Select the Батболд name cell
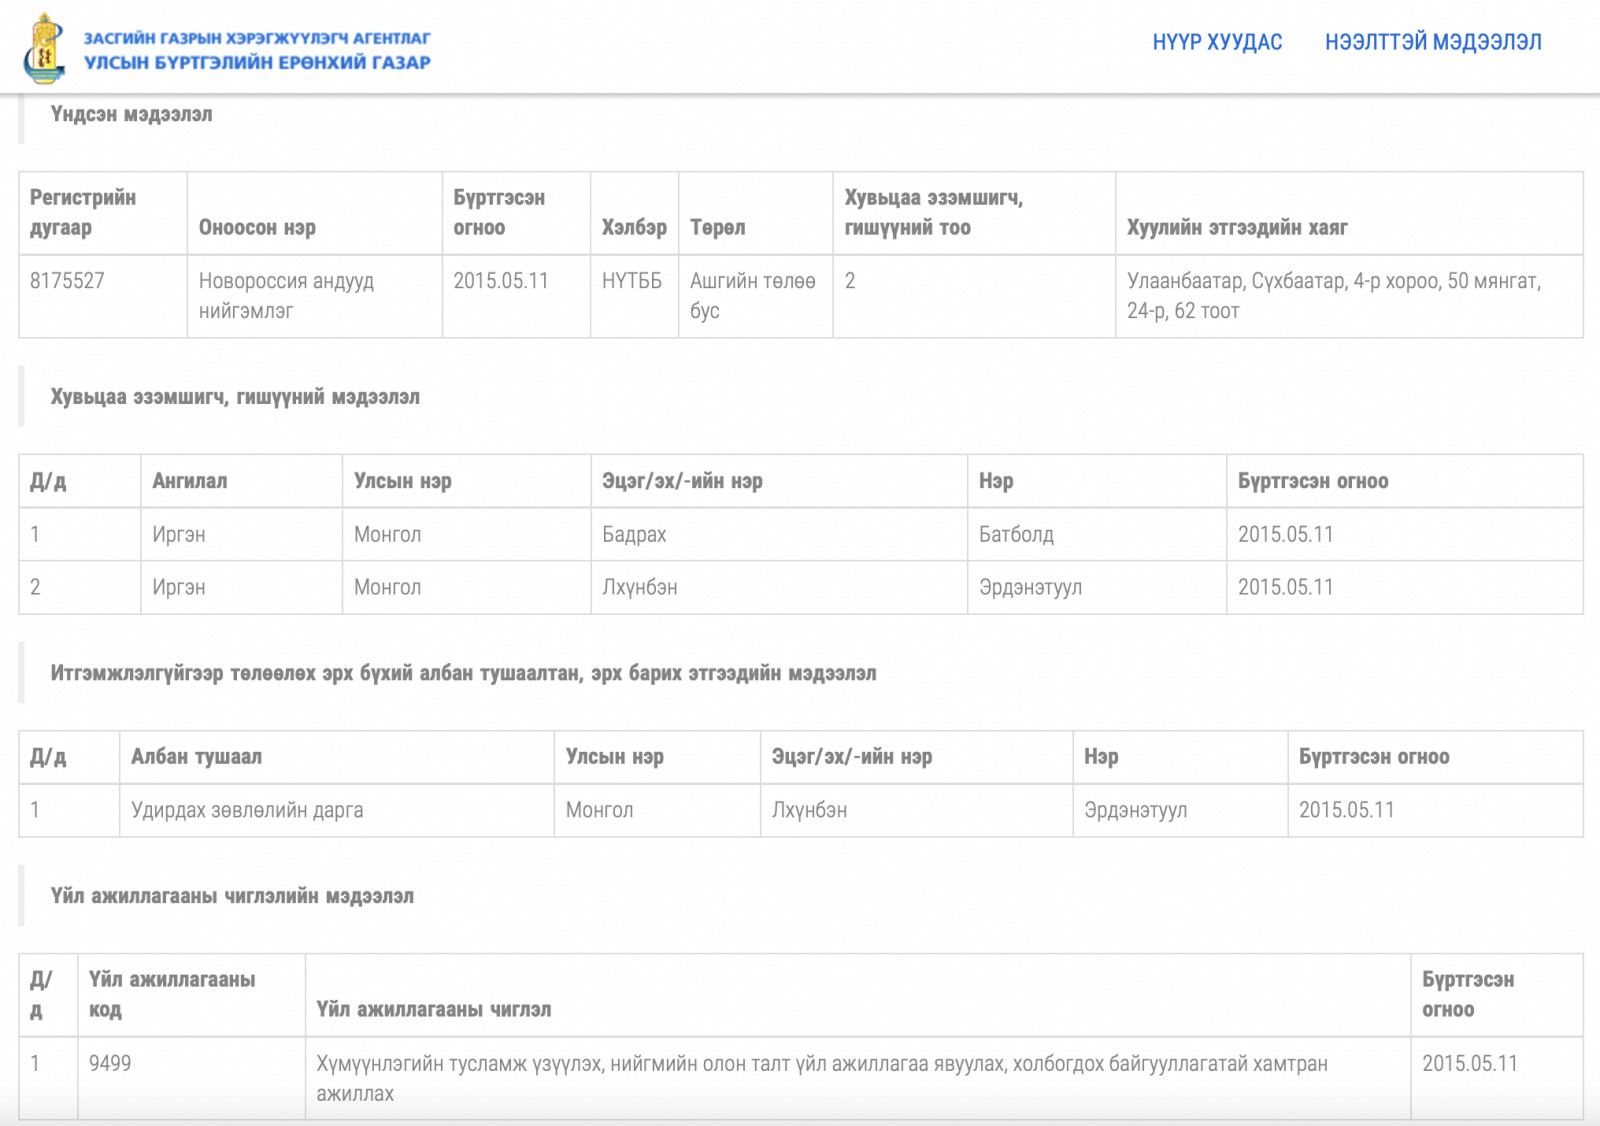This screenshot has height=1126, width=1600. pos(1096,534)
